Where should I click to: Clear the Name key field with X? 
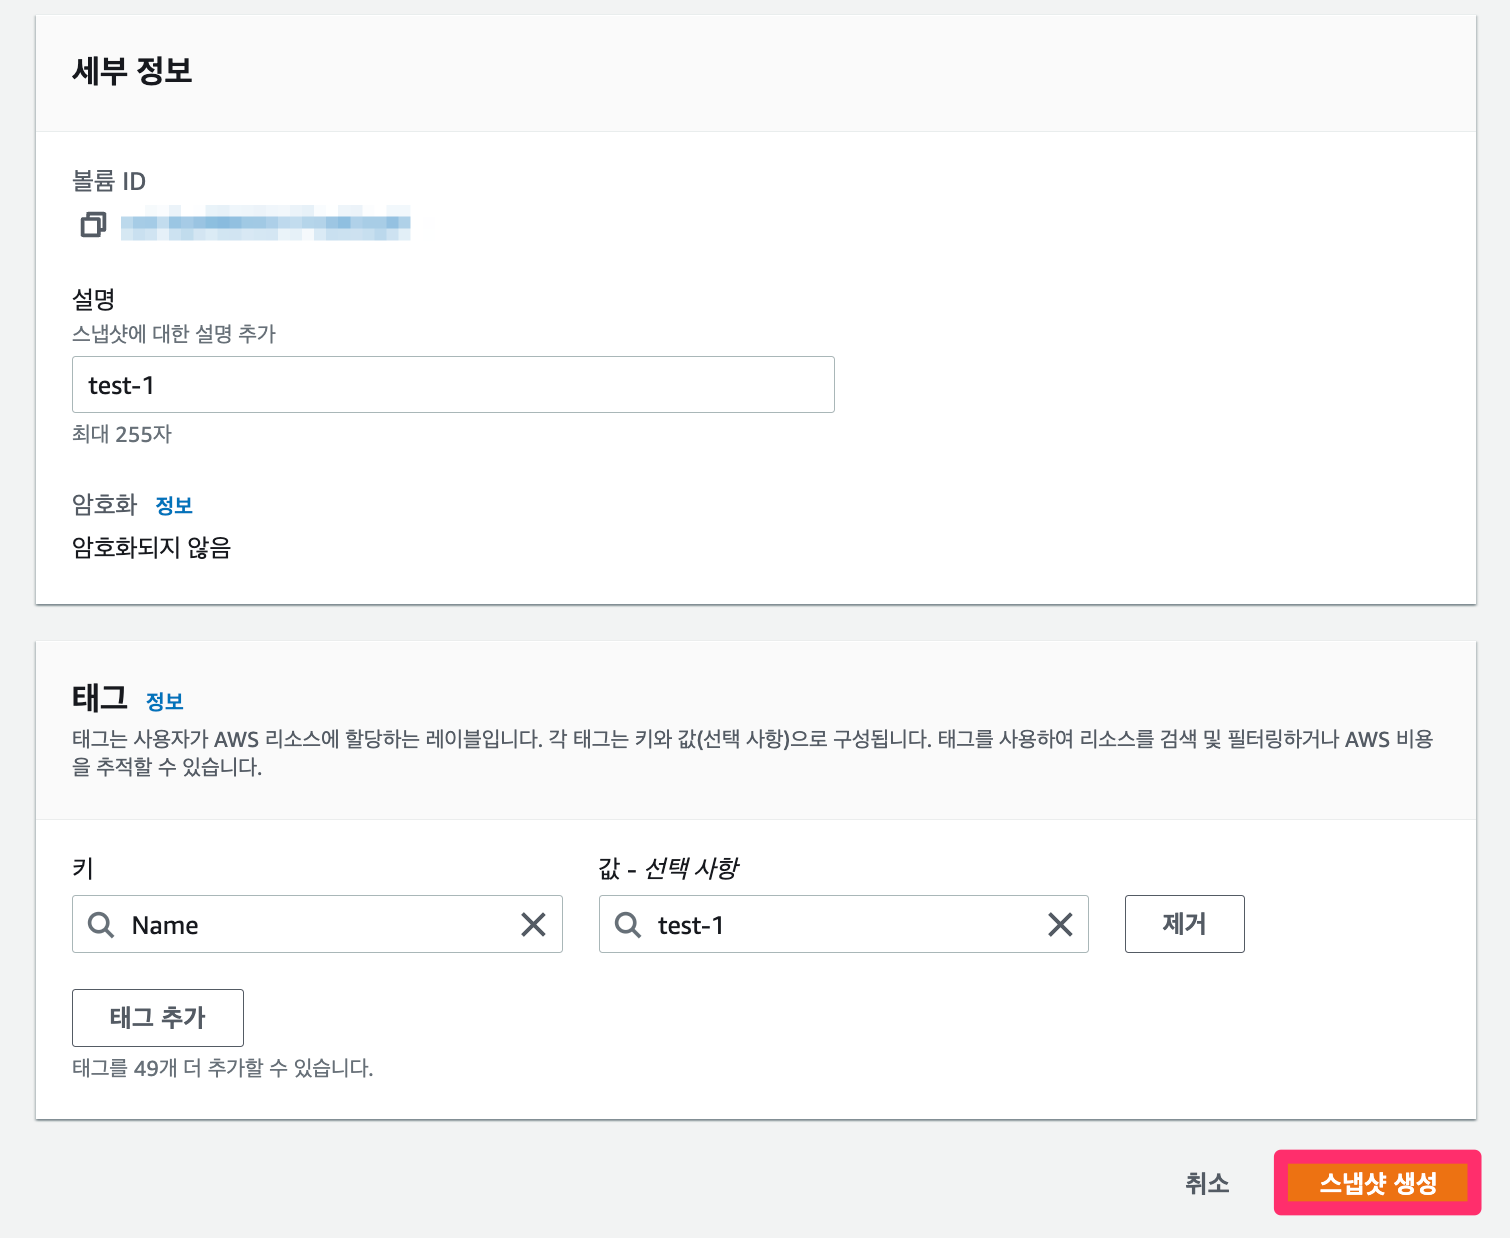[x=534, y=925]
